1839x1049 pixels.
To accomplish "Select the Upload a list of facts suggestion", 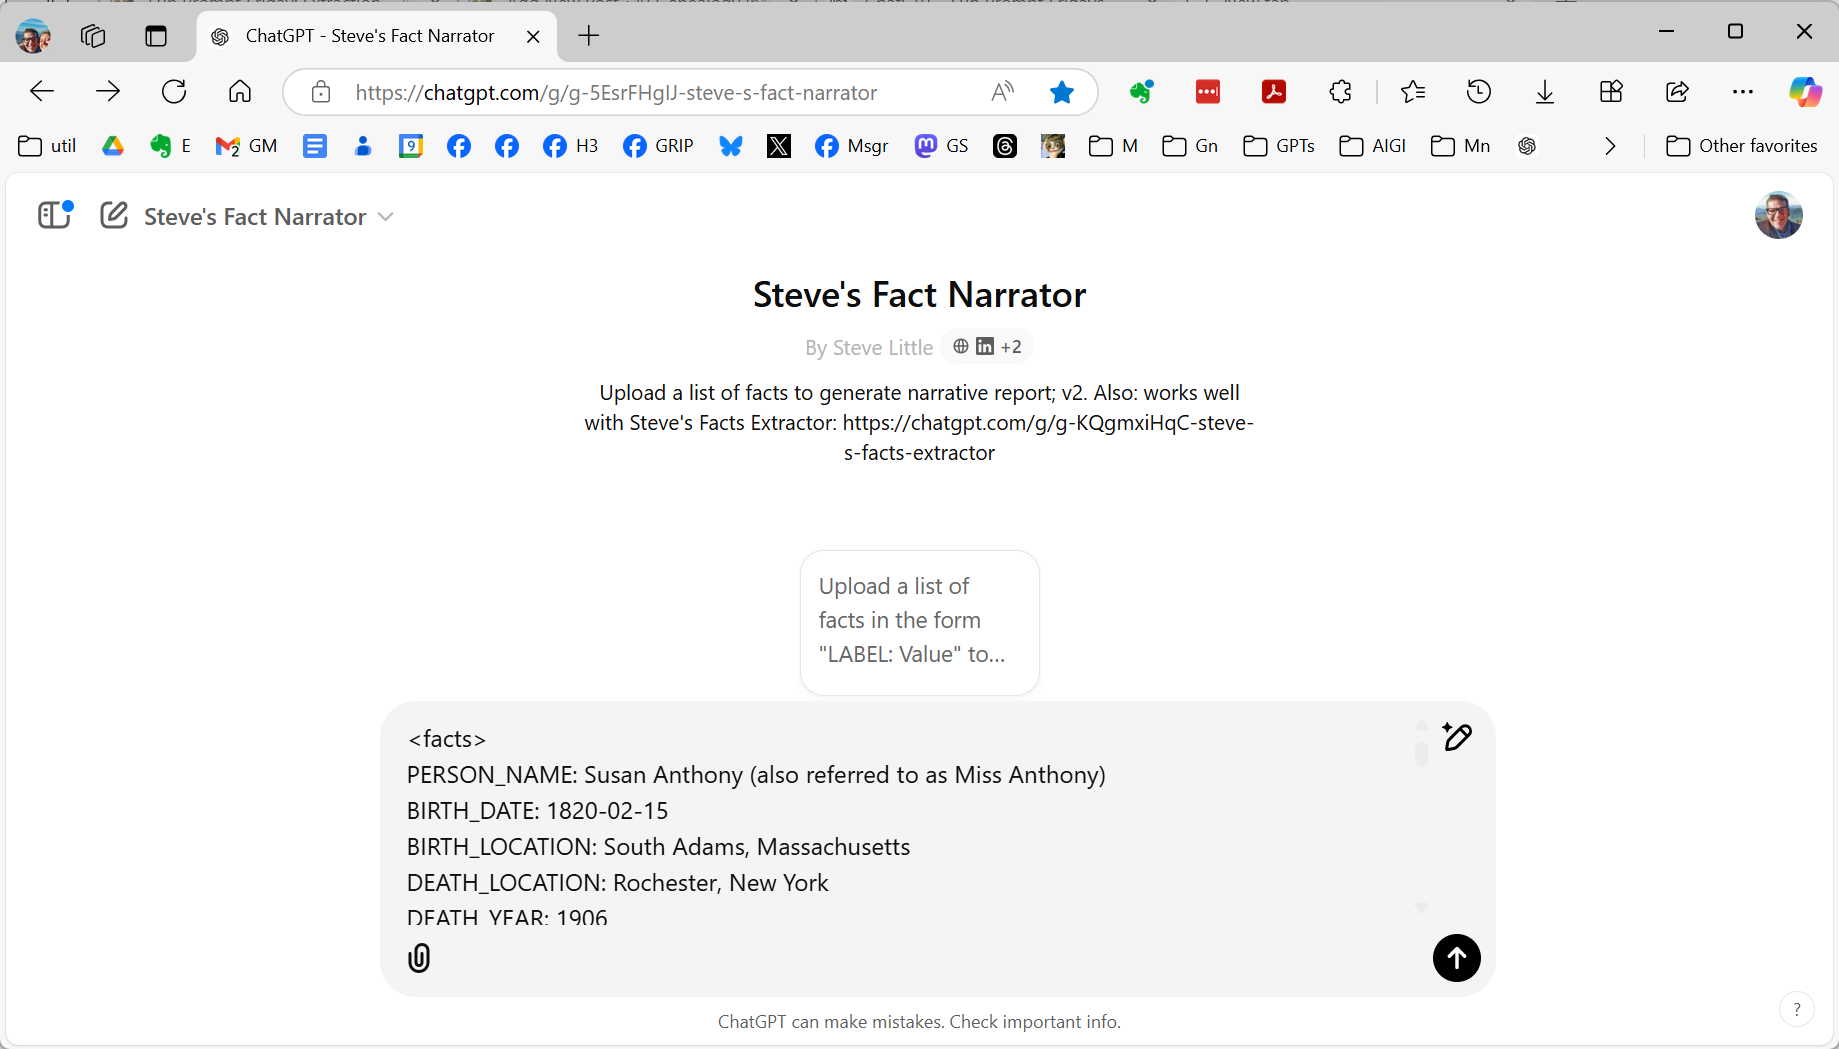I will [x=919, y=622].
